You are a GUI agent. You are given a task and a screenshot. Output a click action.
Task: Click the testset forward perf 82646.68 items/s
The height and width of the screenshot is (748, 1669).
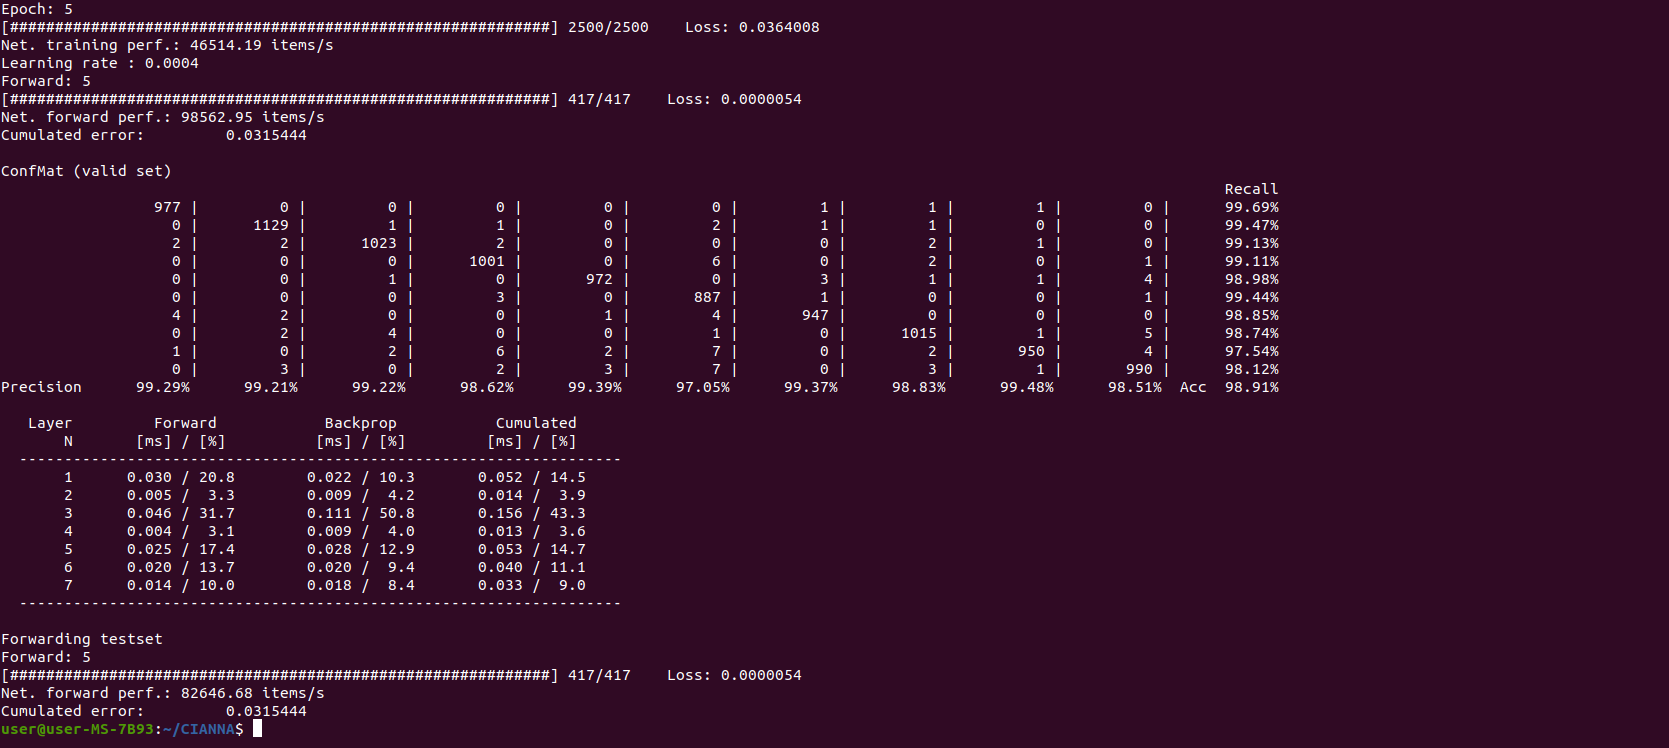(252, 693)
